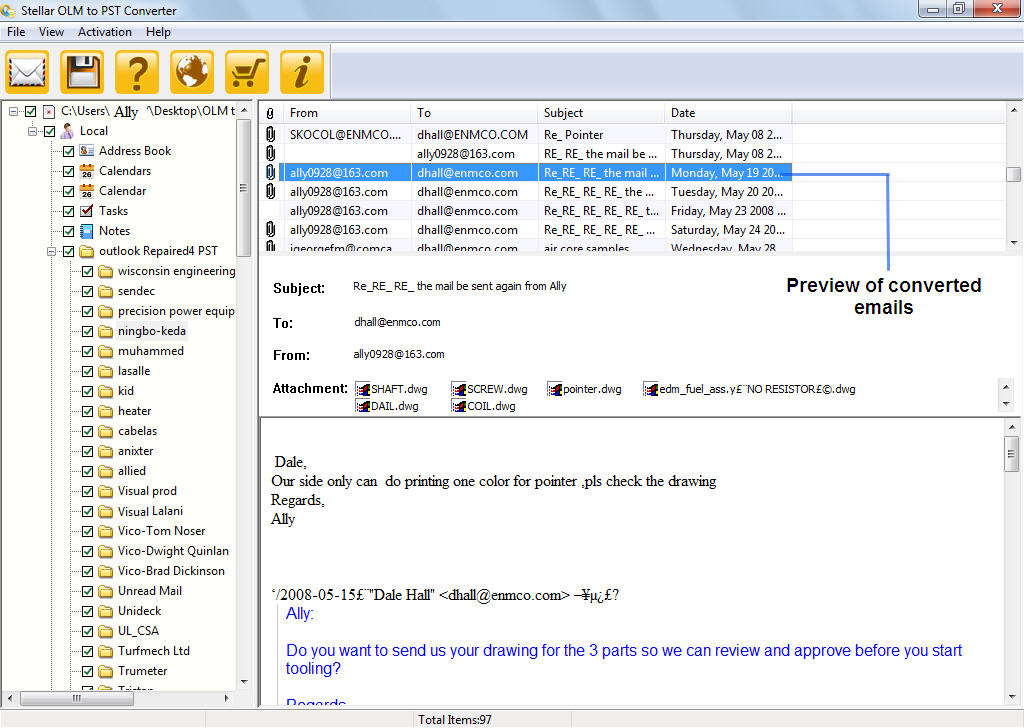This screenshot has height=728, width=1024.
Task: Click the email list vertical scrollbar thumb
Action: click(x=1014, y=174)
